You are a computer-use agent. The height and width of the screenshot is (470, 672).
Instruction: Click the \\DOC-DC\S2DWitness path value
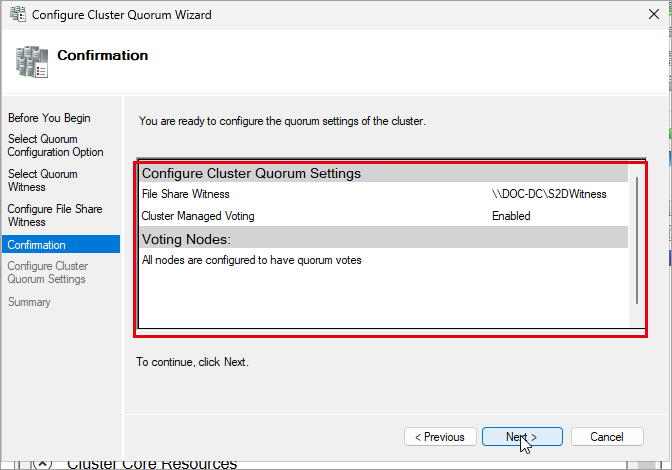point(549,194)
